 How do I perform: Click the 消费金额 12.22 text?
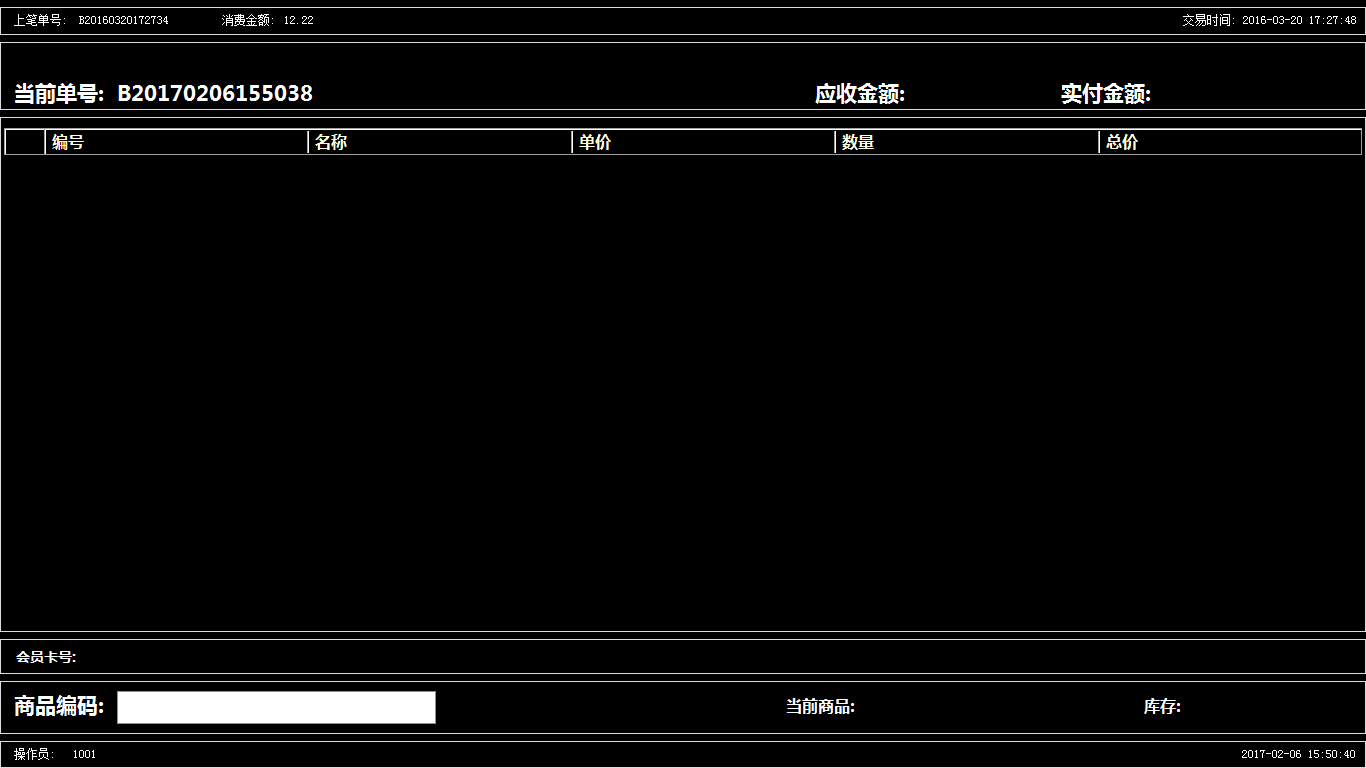[267, 20]
